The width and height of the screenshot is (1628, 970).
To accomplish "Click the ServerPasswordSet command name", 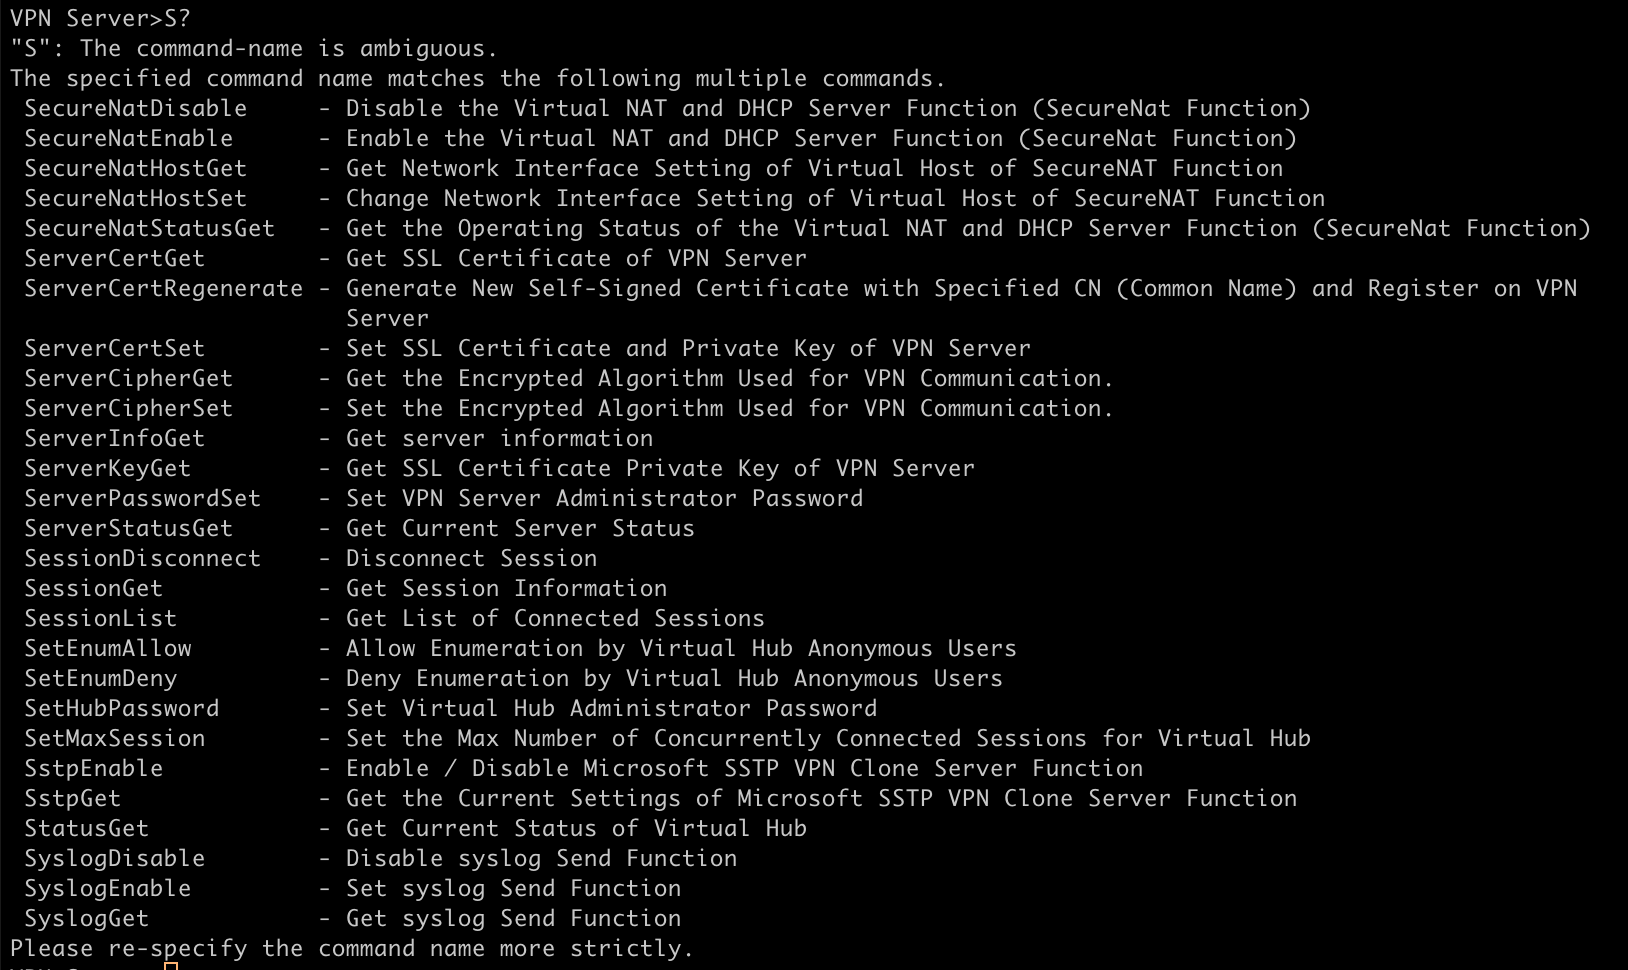I will [x=143, y=498].
